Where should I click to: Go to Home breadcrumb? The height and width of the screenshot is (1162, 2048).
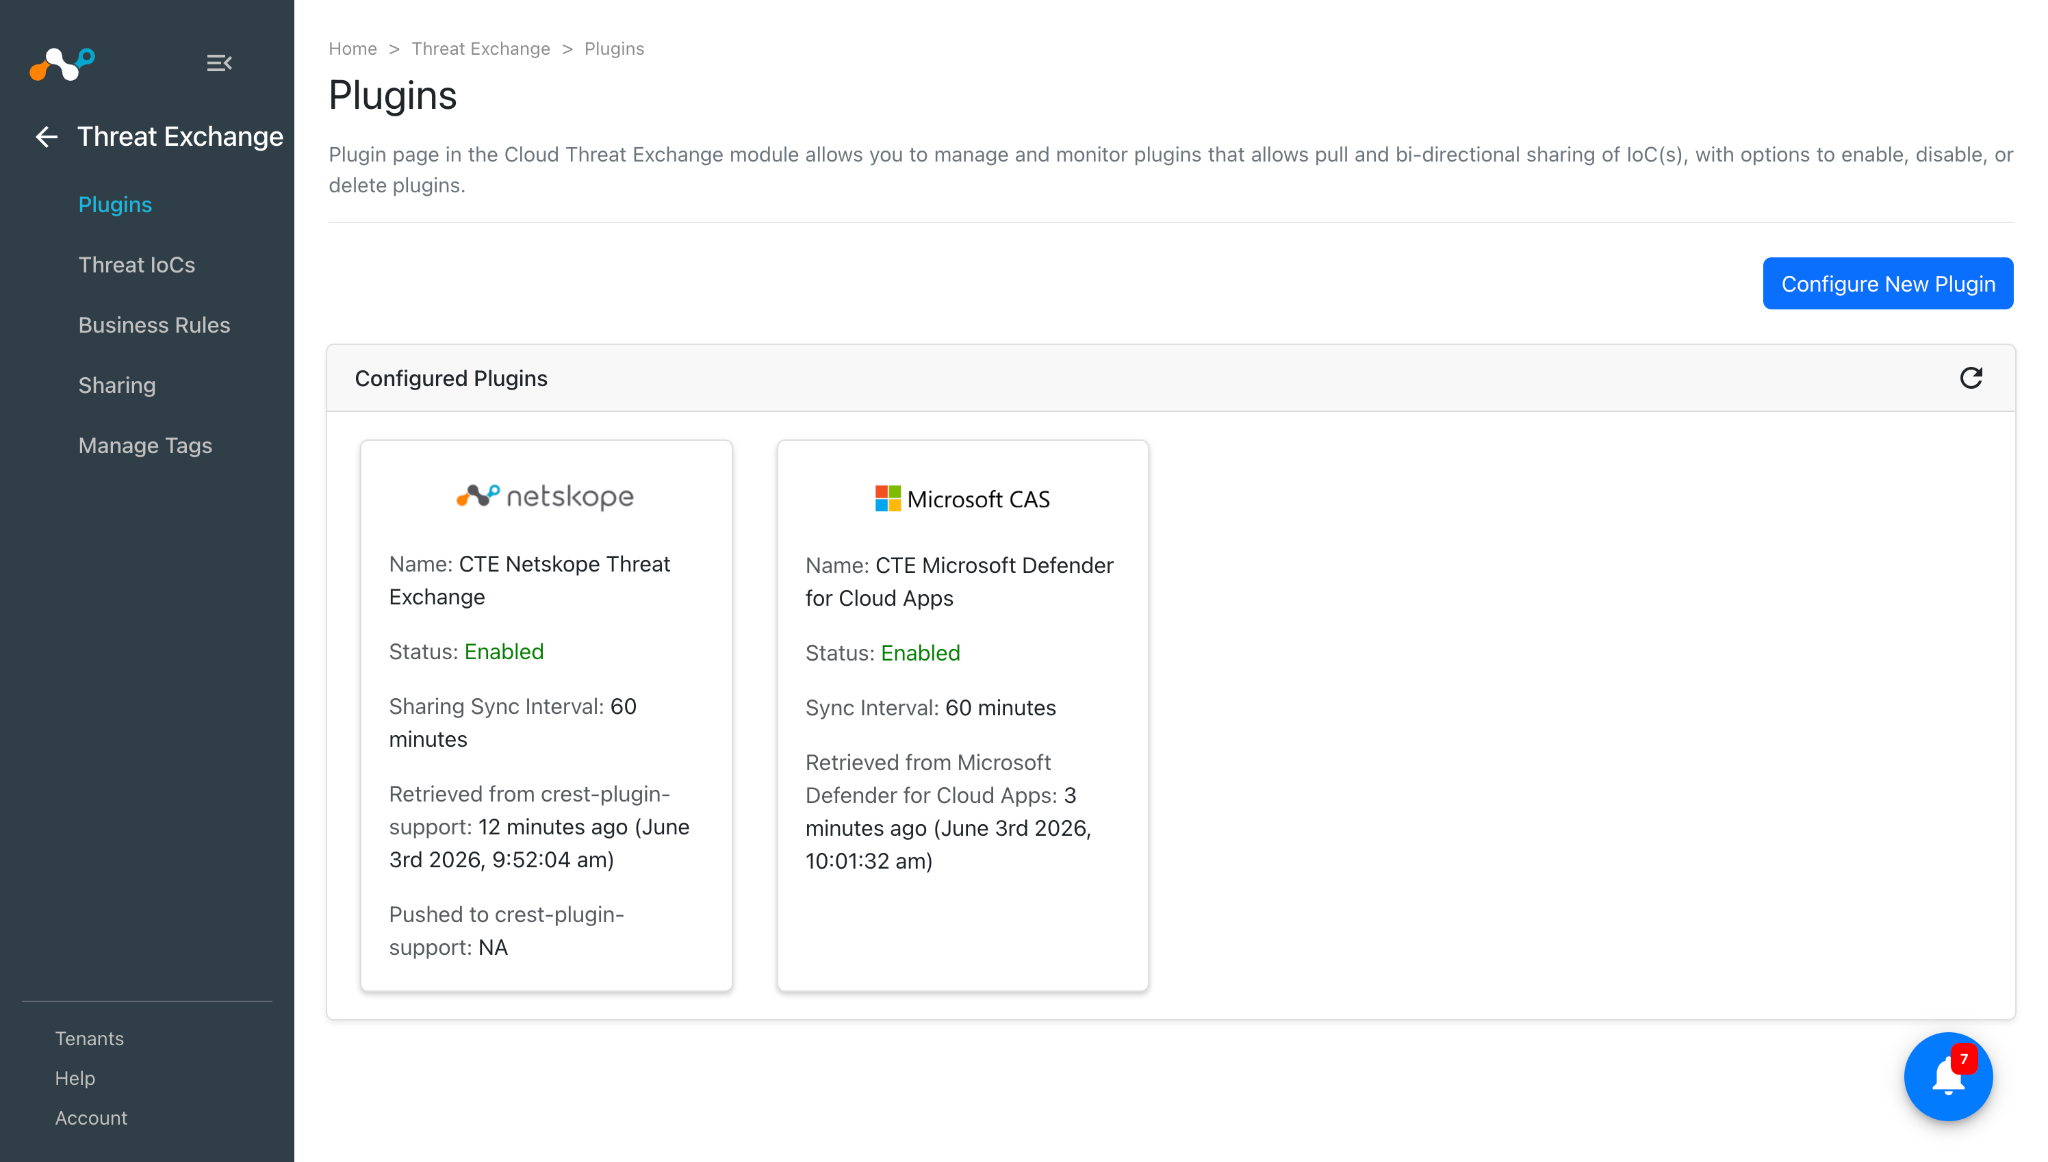point(353,49)
